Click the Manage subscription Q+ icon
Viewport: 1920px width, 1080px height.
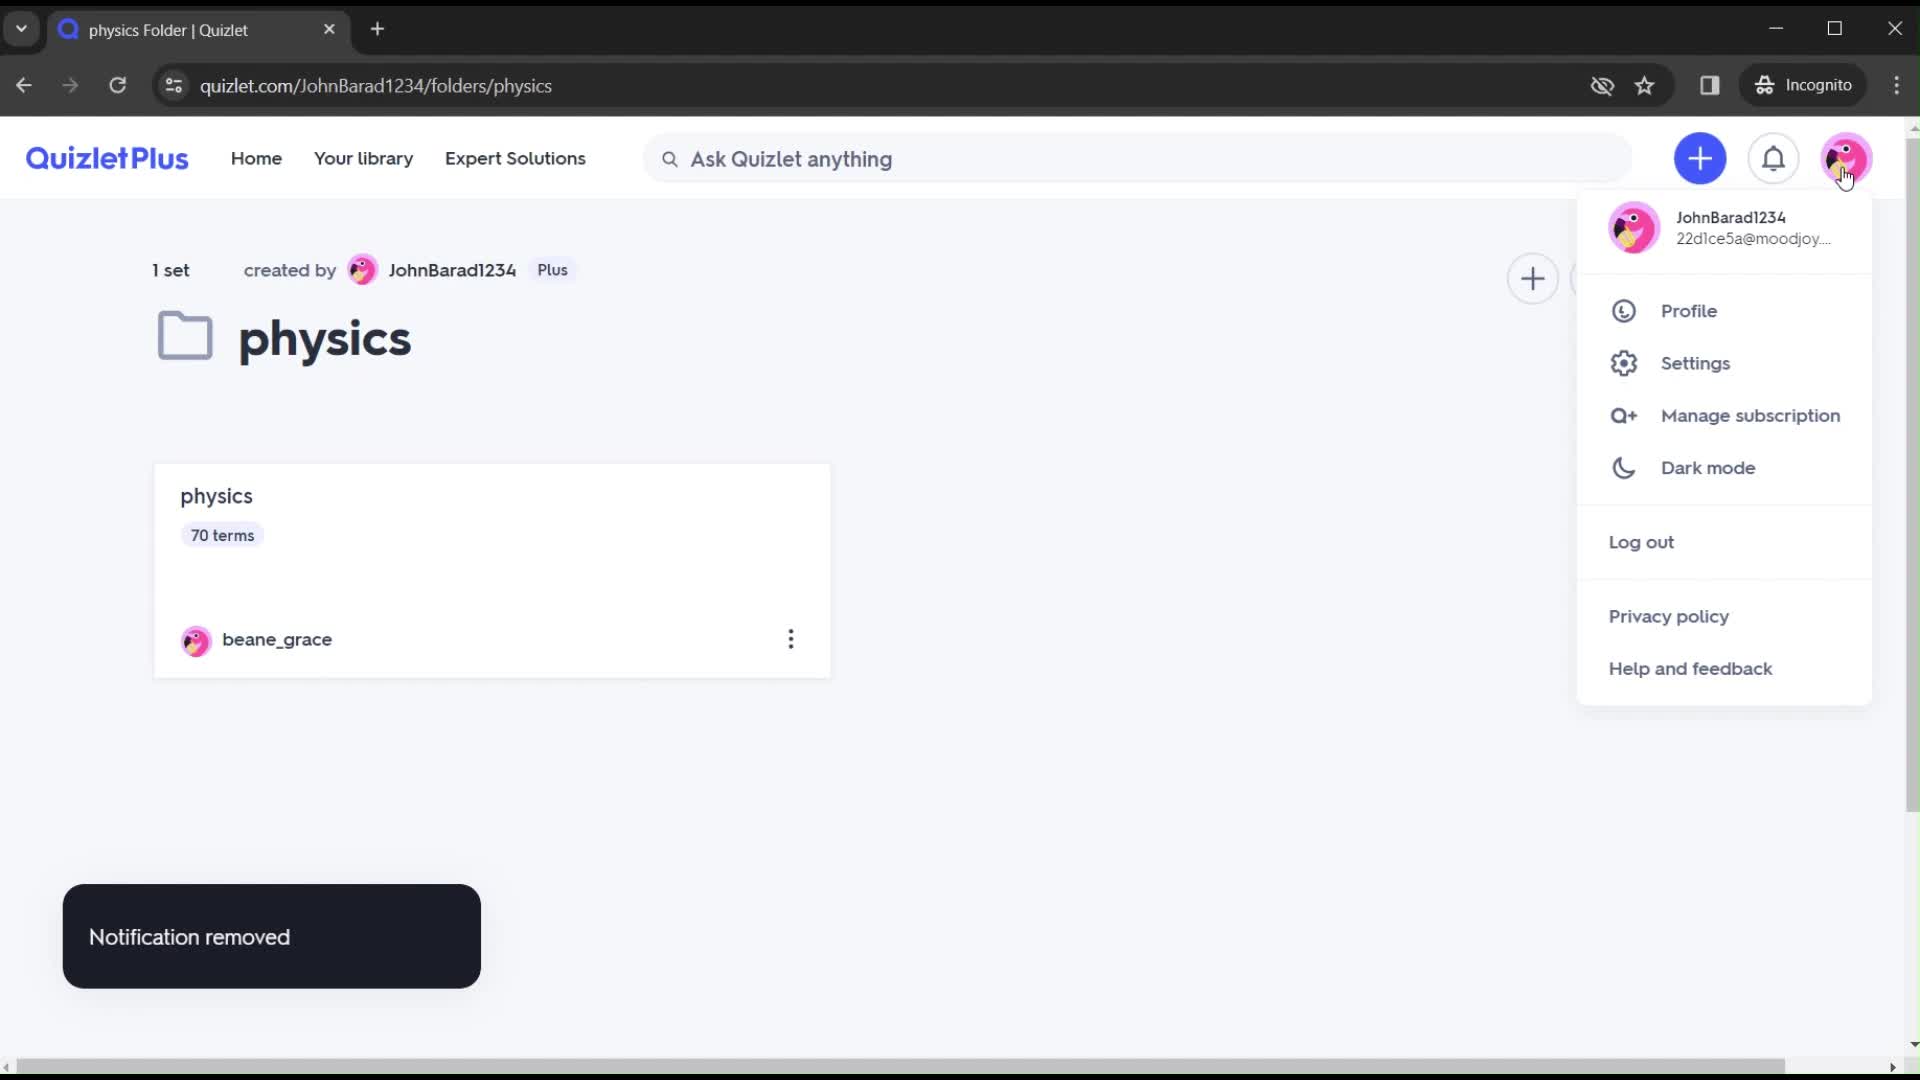[x=1625, y=414]
